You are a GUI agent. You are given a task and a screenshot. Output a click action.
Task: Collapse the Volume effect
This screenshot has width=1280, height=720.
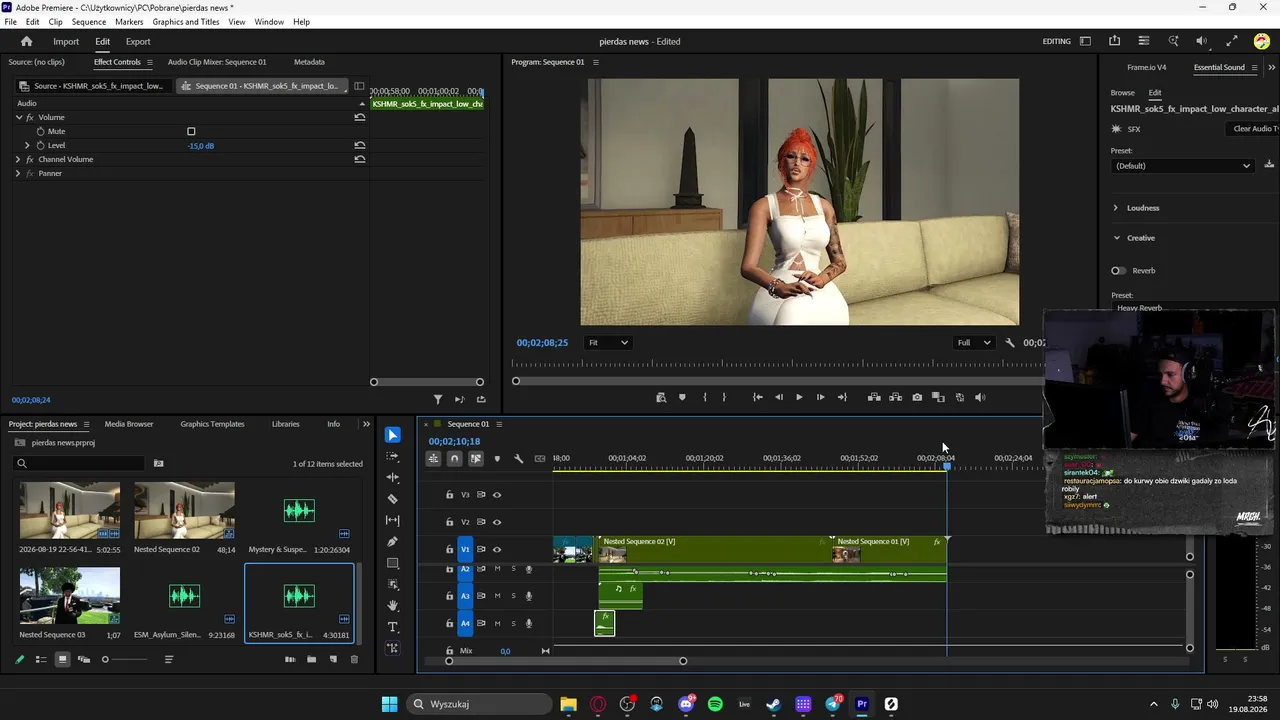[x=18, y=117]
